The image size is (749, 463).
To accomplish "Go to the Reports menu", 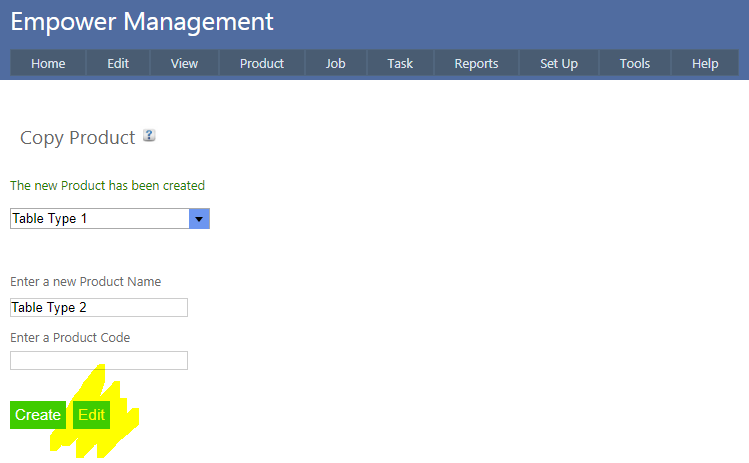I will pos(476,63).
